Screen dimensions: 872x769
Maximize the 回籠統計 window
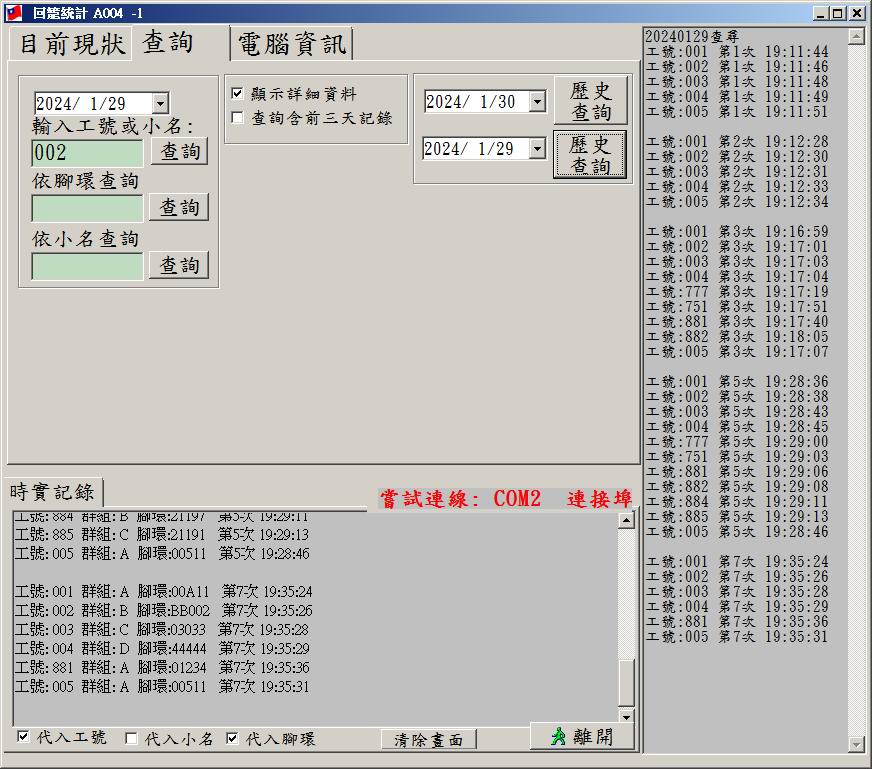(839, 13)
